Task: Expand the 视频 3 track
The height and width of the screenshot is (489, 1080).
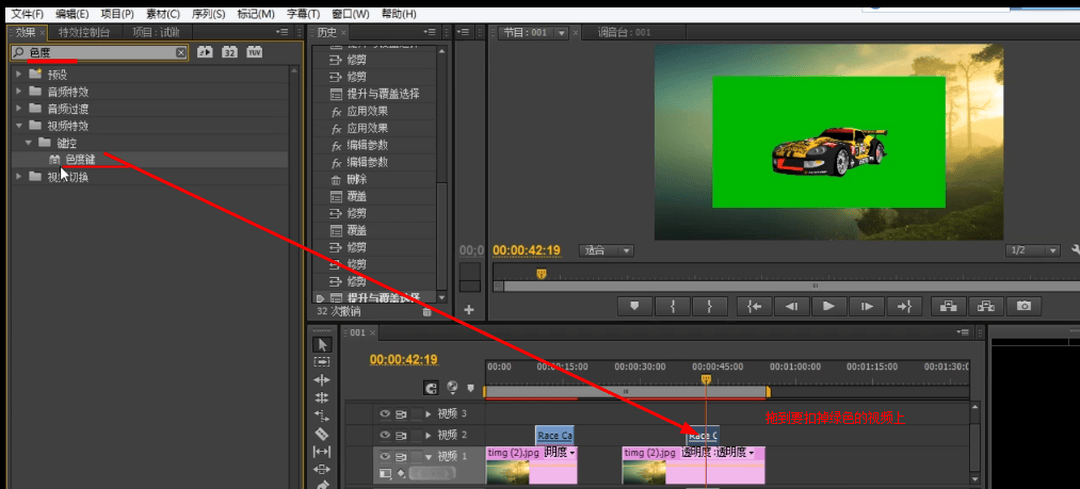Action: coord(429,415)
